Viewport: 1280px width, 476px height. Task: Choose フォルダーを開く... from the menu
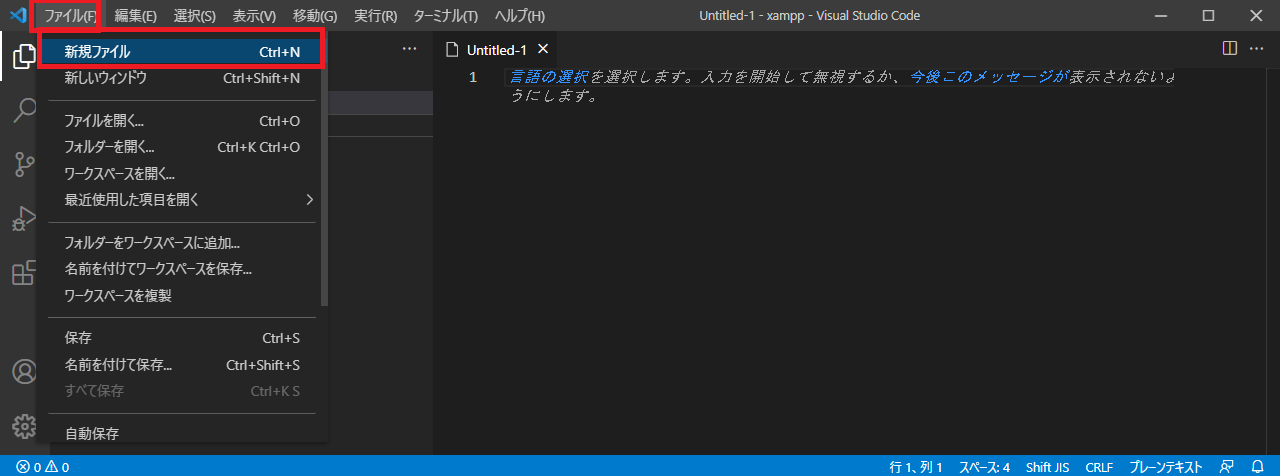point(182,147)
